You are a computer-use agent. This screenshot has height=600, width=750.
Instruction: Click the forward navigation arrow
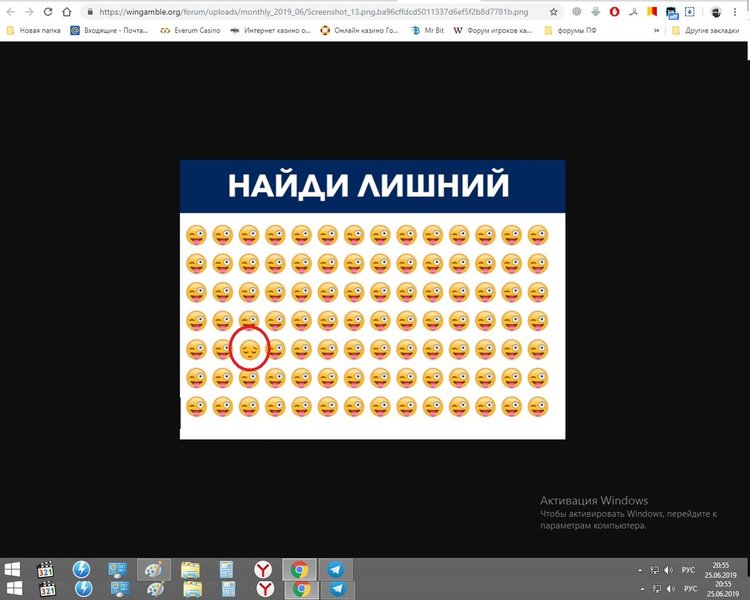click(x=27, y=12)
